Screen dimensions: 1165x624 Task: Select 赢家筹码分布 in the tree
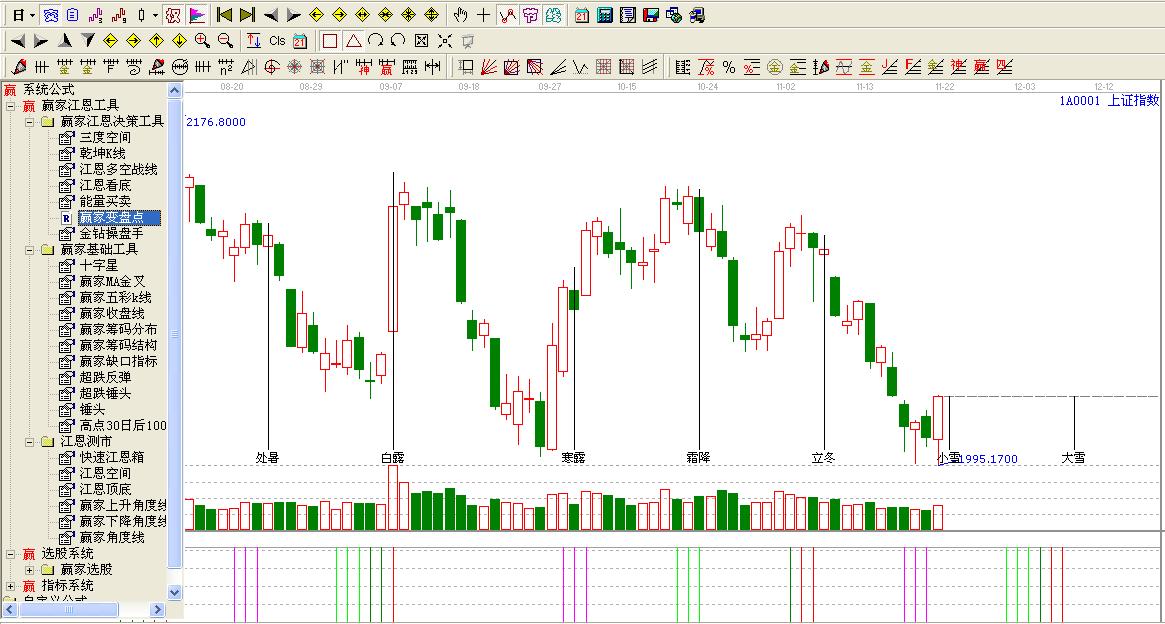pyautogui.click(x=118, y=329)
